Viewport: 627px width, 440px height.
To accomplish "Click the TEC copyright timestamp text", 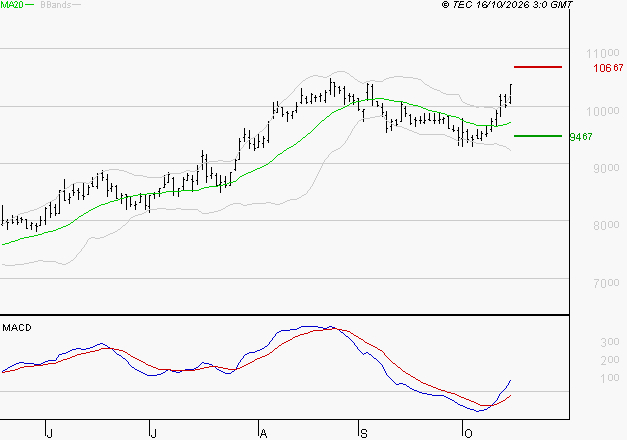I will pyautogui.click(x=507, y=5).
